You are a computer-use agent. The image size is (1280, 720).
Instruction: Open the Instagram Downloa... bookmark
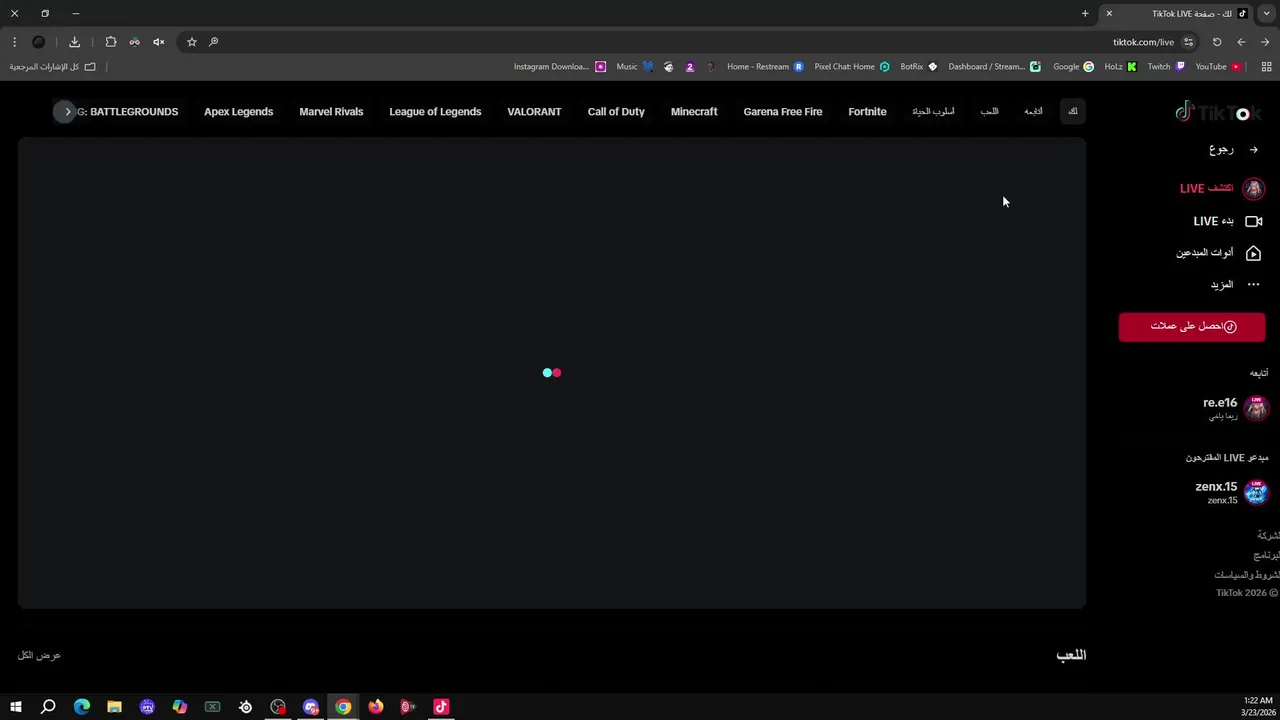(x=560, y=67)
